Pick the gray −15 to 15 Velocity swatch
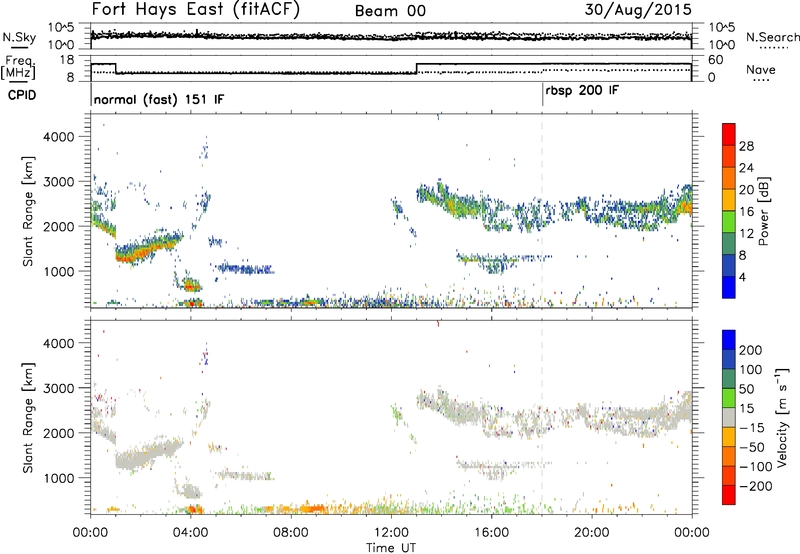This screenshot has height=554, width=800. coord(729,417)
